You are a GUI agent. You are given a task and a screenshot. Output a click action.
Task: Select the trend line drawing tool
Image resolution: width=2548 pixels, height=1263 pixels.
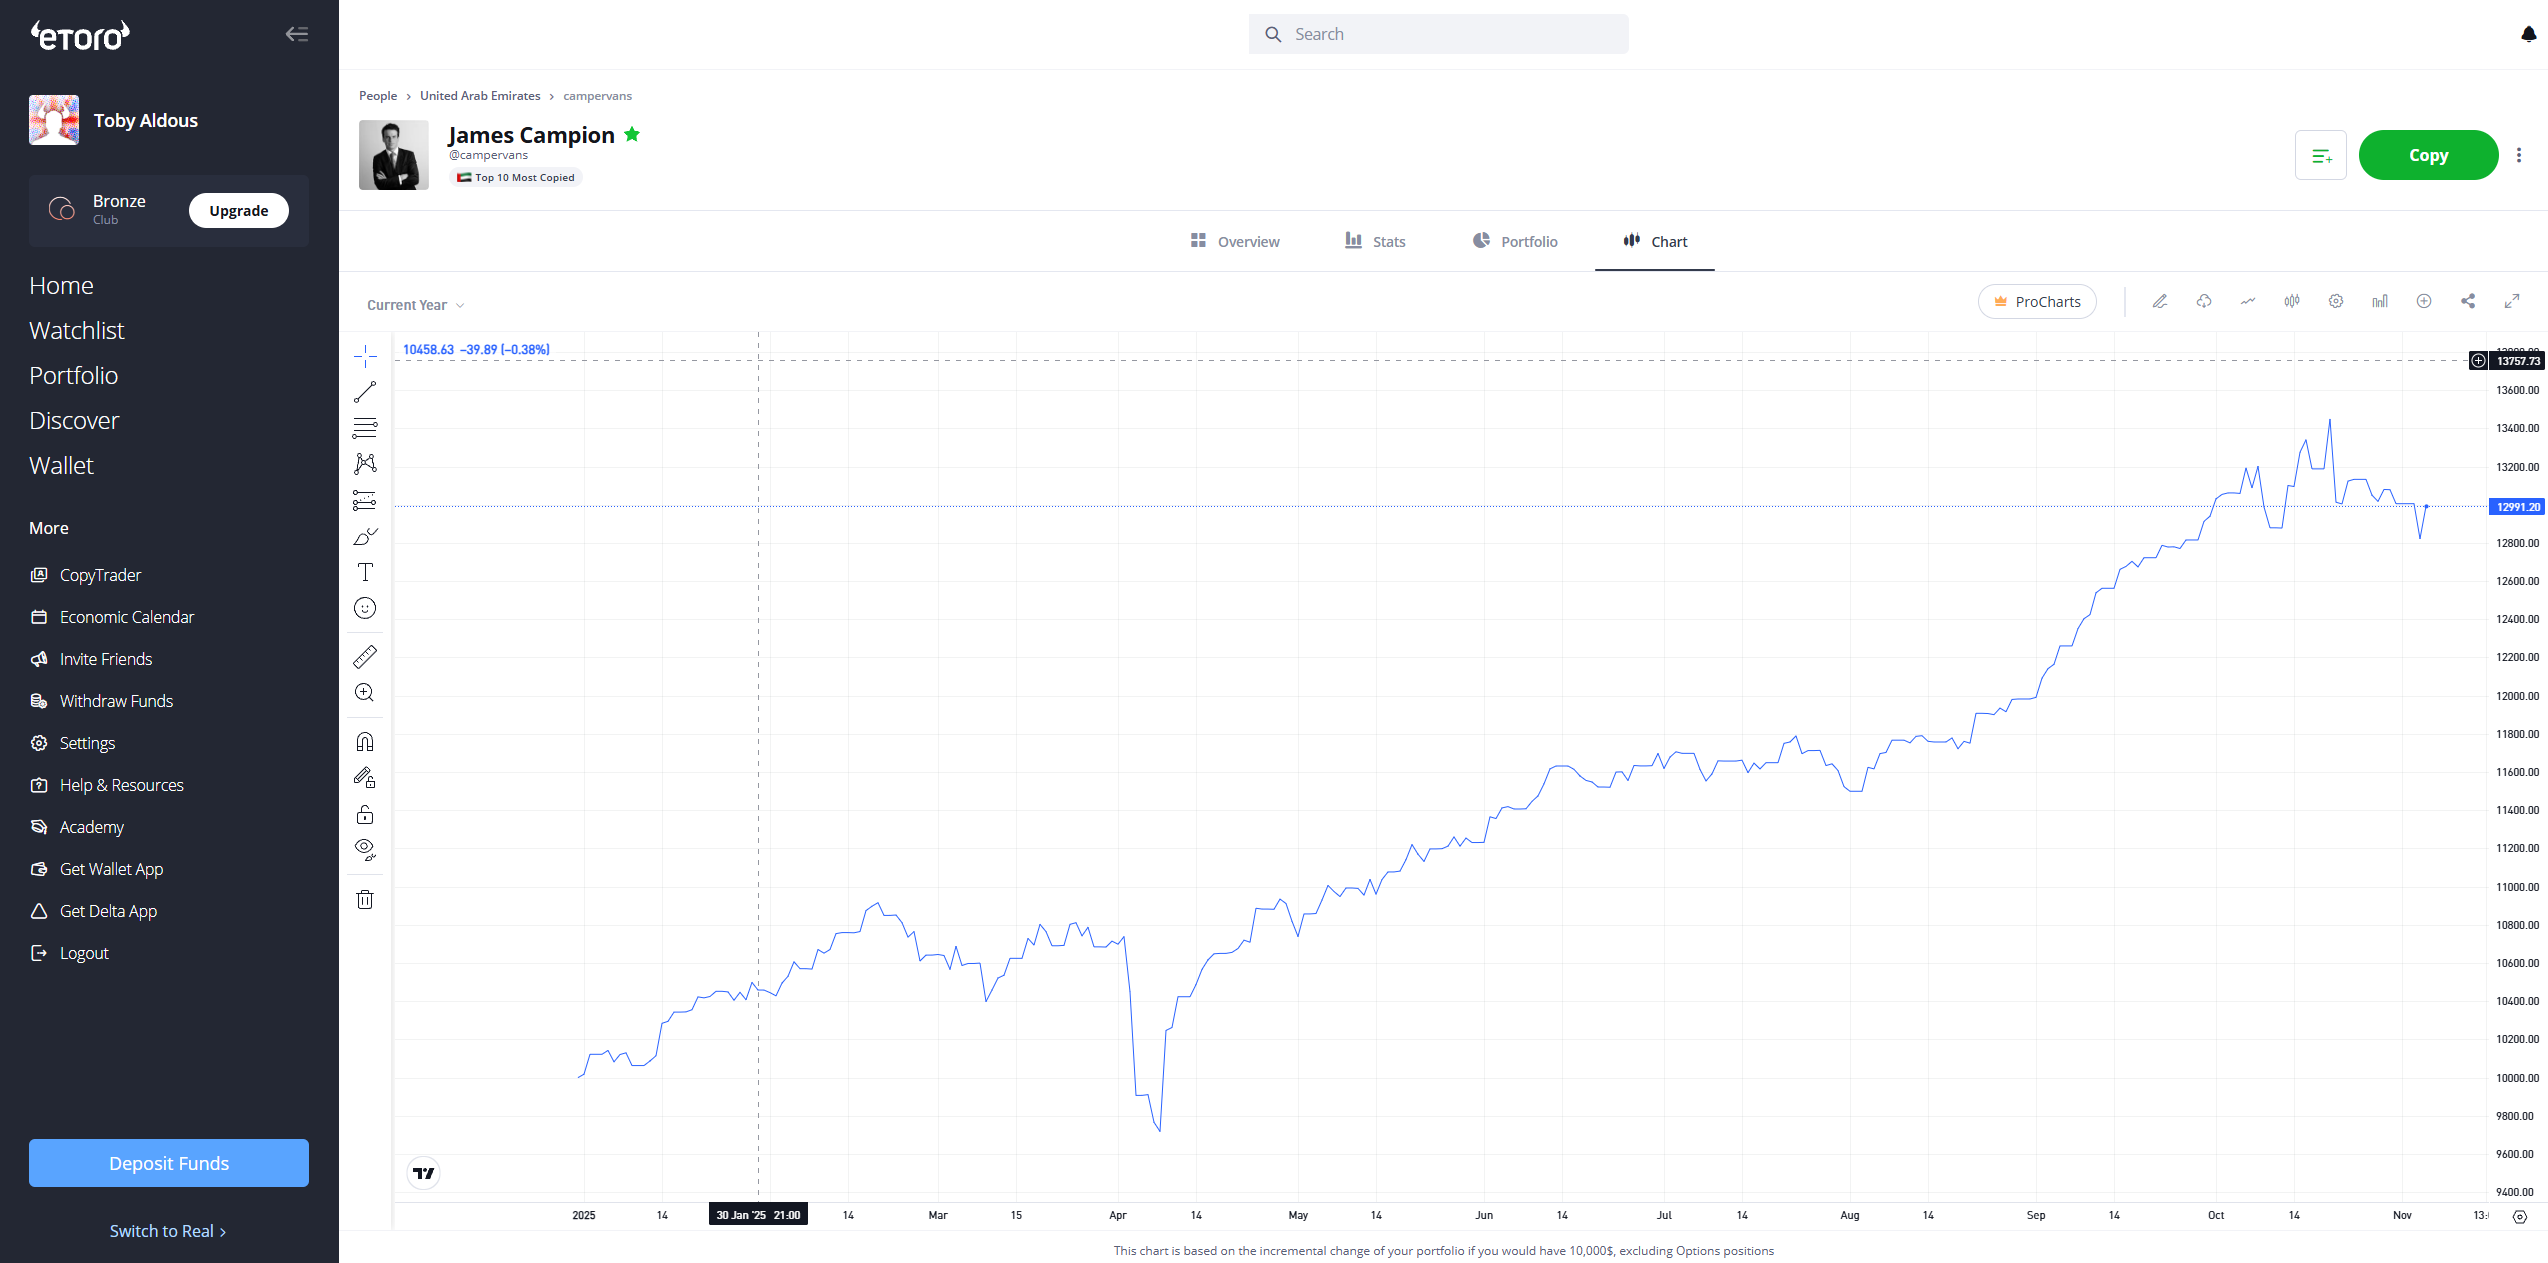(x=365, y=392)
